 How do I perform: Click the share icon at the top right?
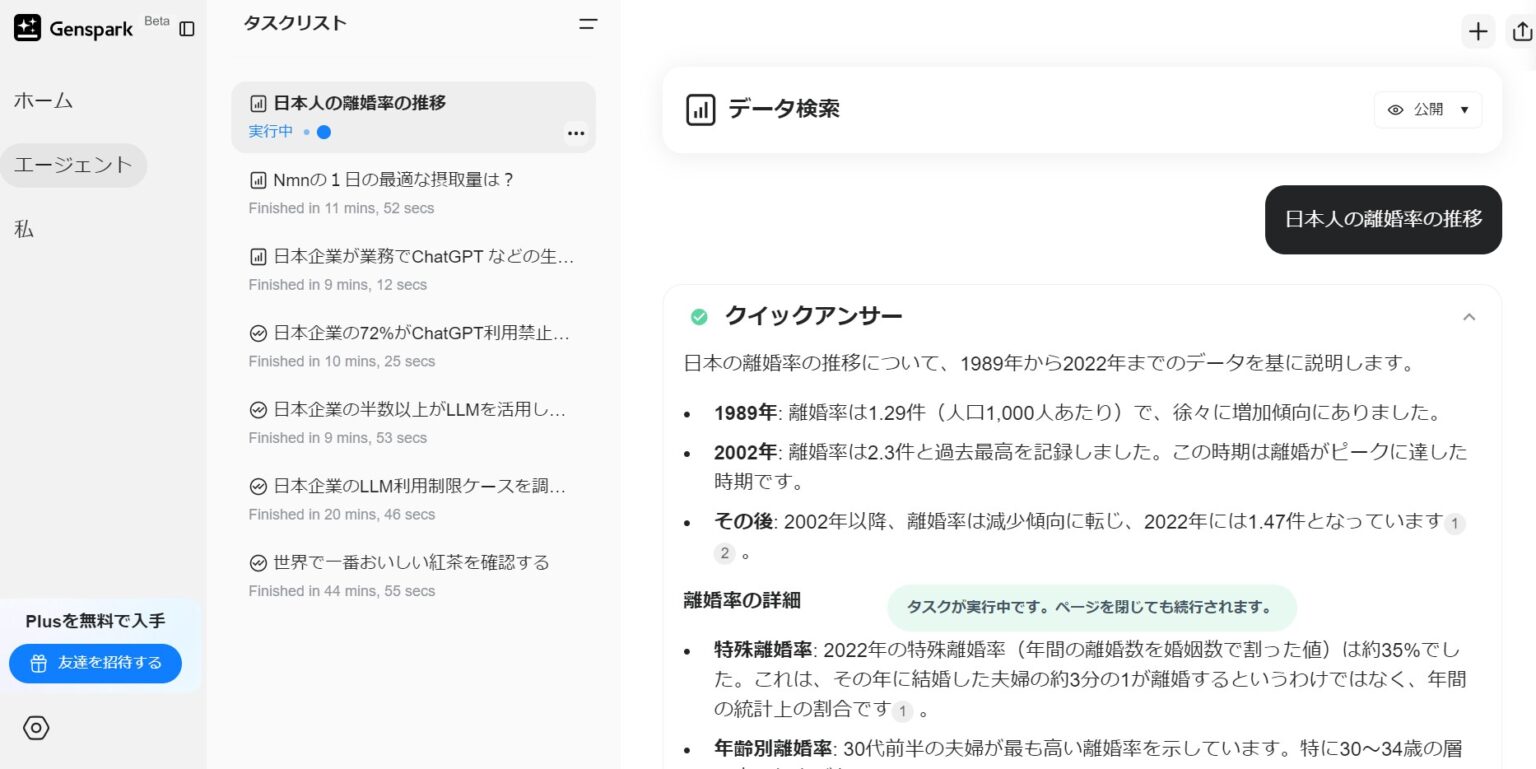point(1522,31)
